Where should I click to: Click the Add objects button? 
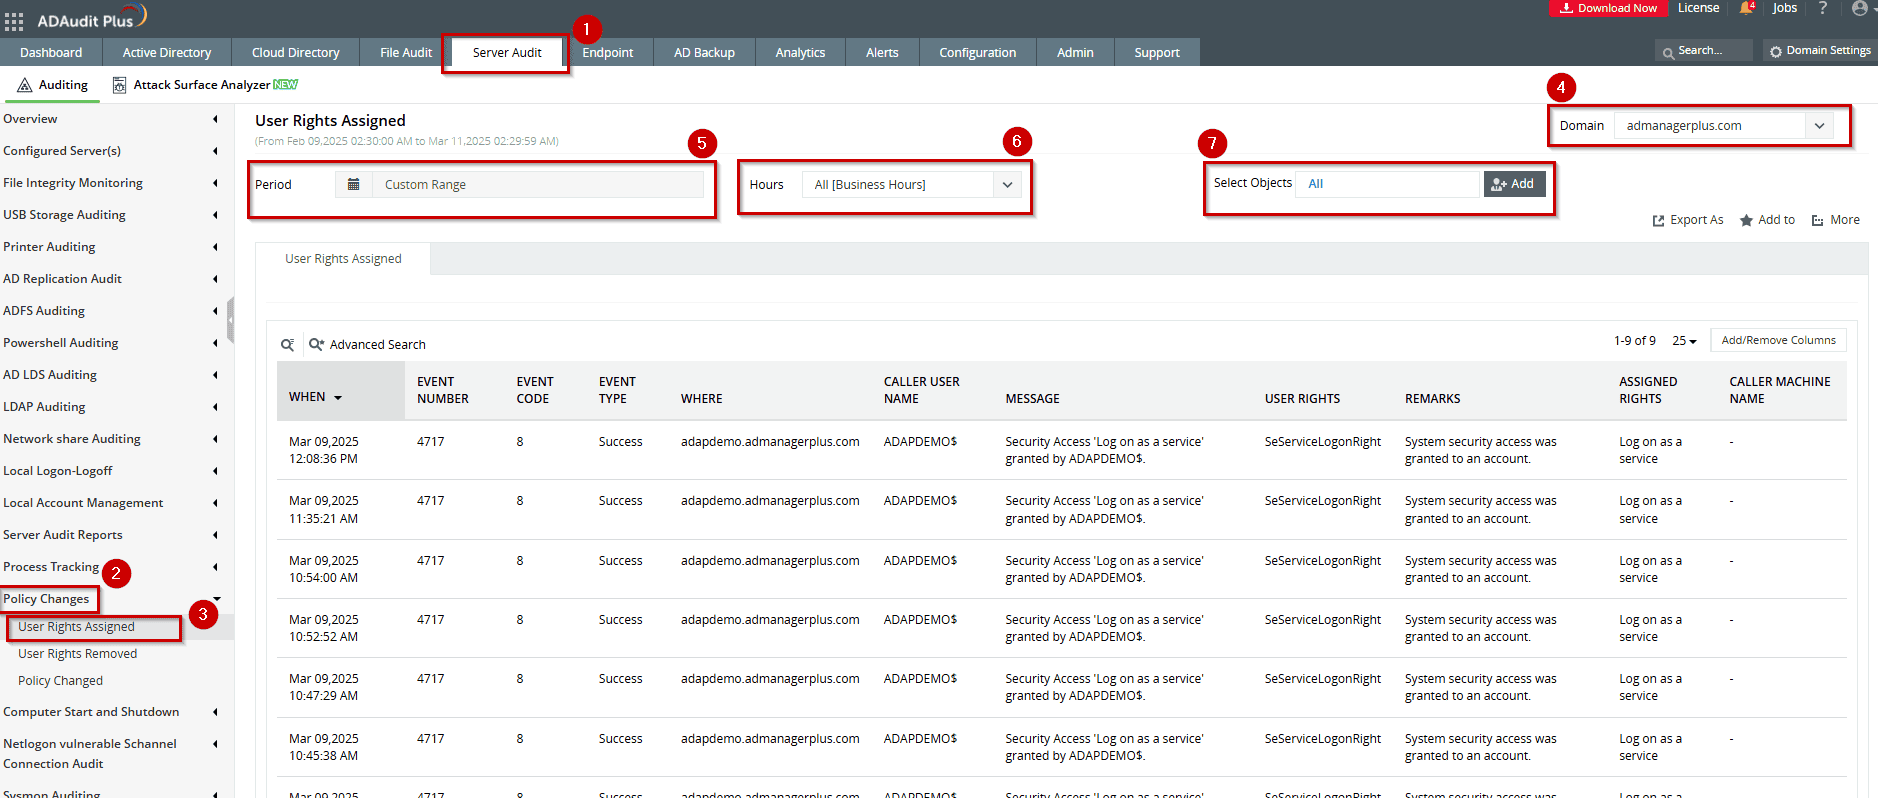pyautogui.click(x=1514, y=184)
